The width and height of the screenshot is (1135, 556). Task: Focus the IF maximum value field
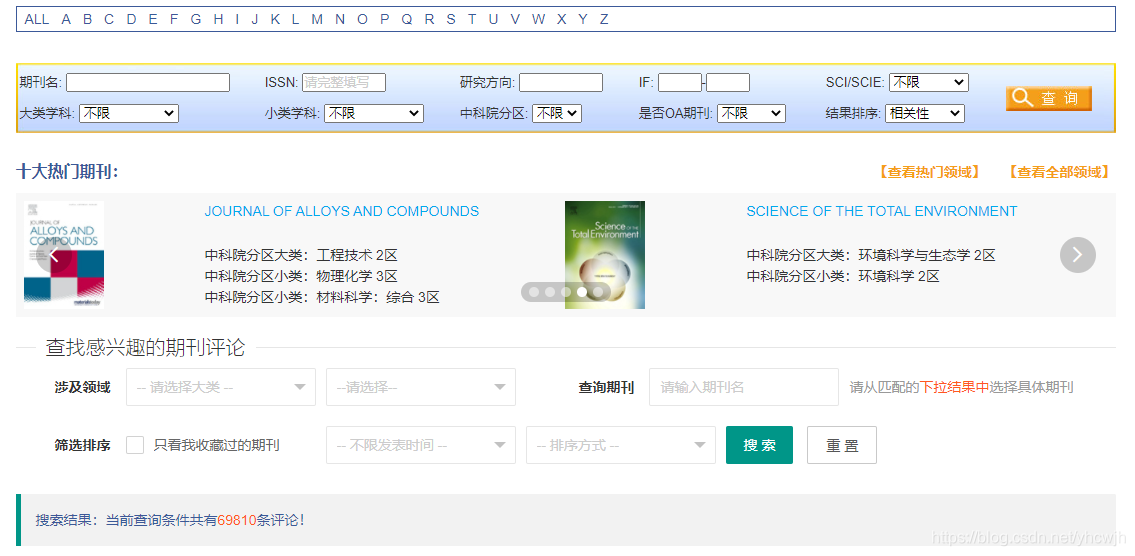tap(728, 83)
